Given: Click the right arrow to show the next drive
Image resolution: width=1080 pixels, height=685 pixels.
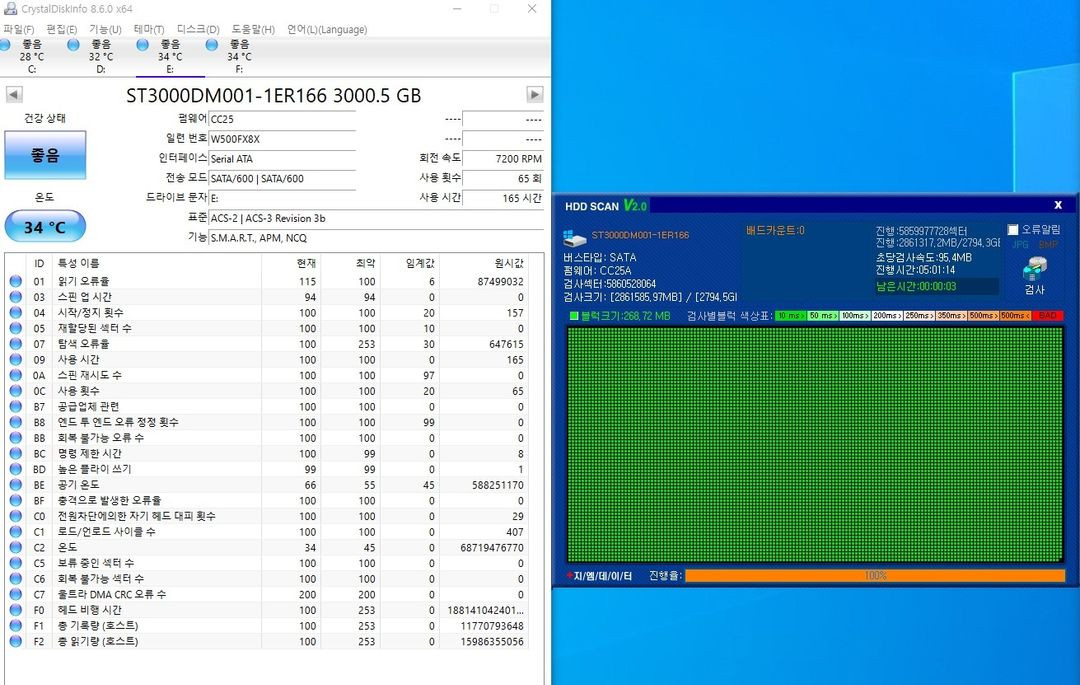Looking at the screenshot, I should tap(535, 94).
